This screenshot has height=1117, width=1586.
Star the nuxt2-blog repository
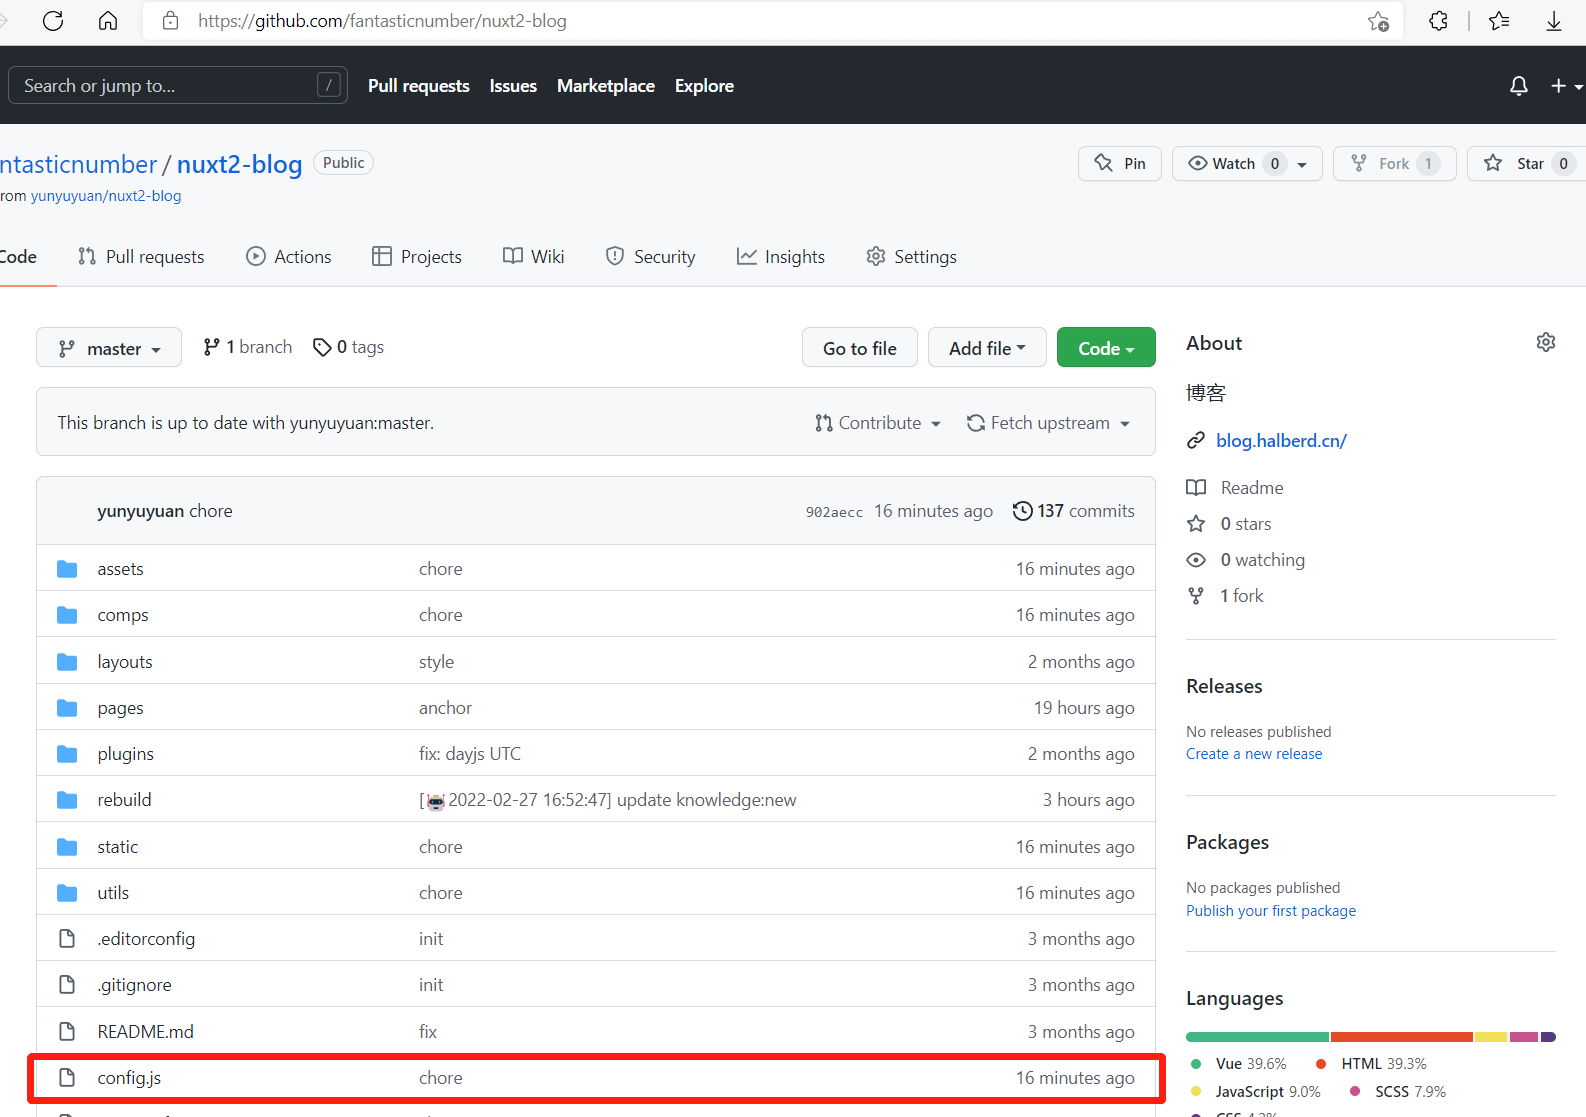coord(1518,164)
